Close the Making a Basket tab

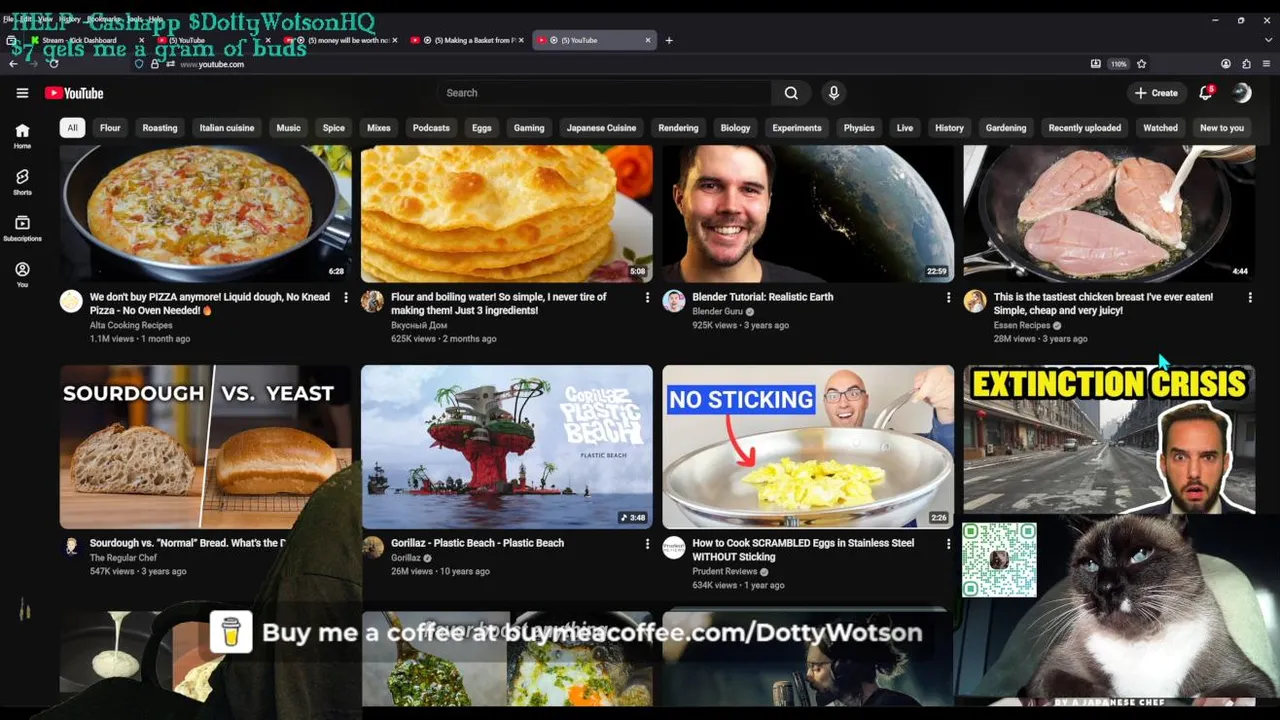coord(521,40)
